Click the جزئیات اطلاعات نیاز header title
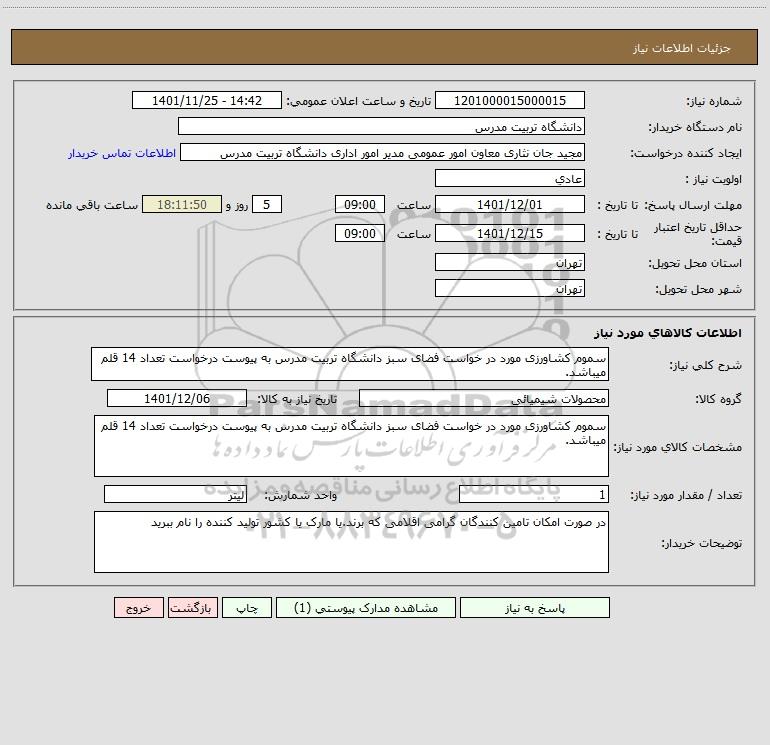Viewport: 770px width, 745px height. [x=681, y=48]
